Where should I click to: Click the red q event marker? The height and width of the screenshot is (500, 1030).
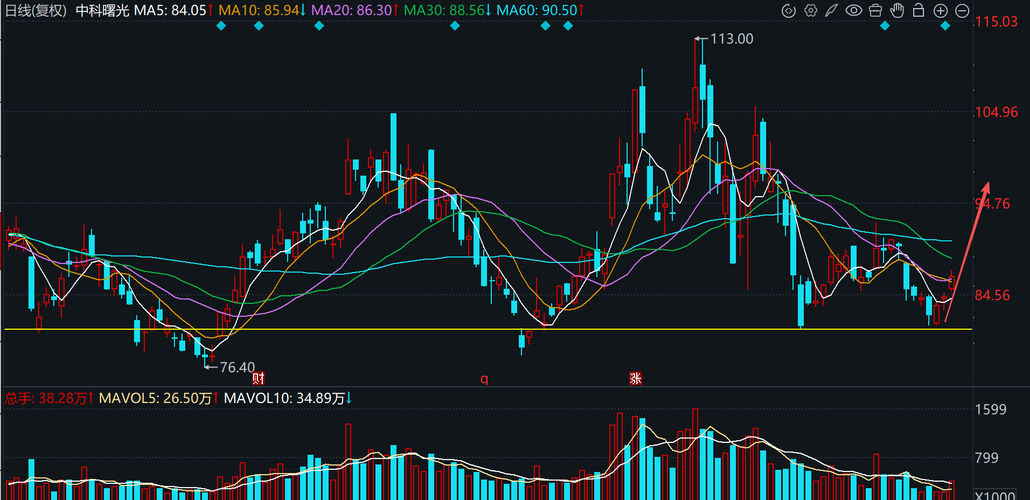pyautogui.click(x=484, y=378)
